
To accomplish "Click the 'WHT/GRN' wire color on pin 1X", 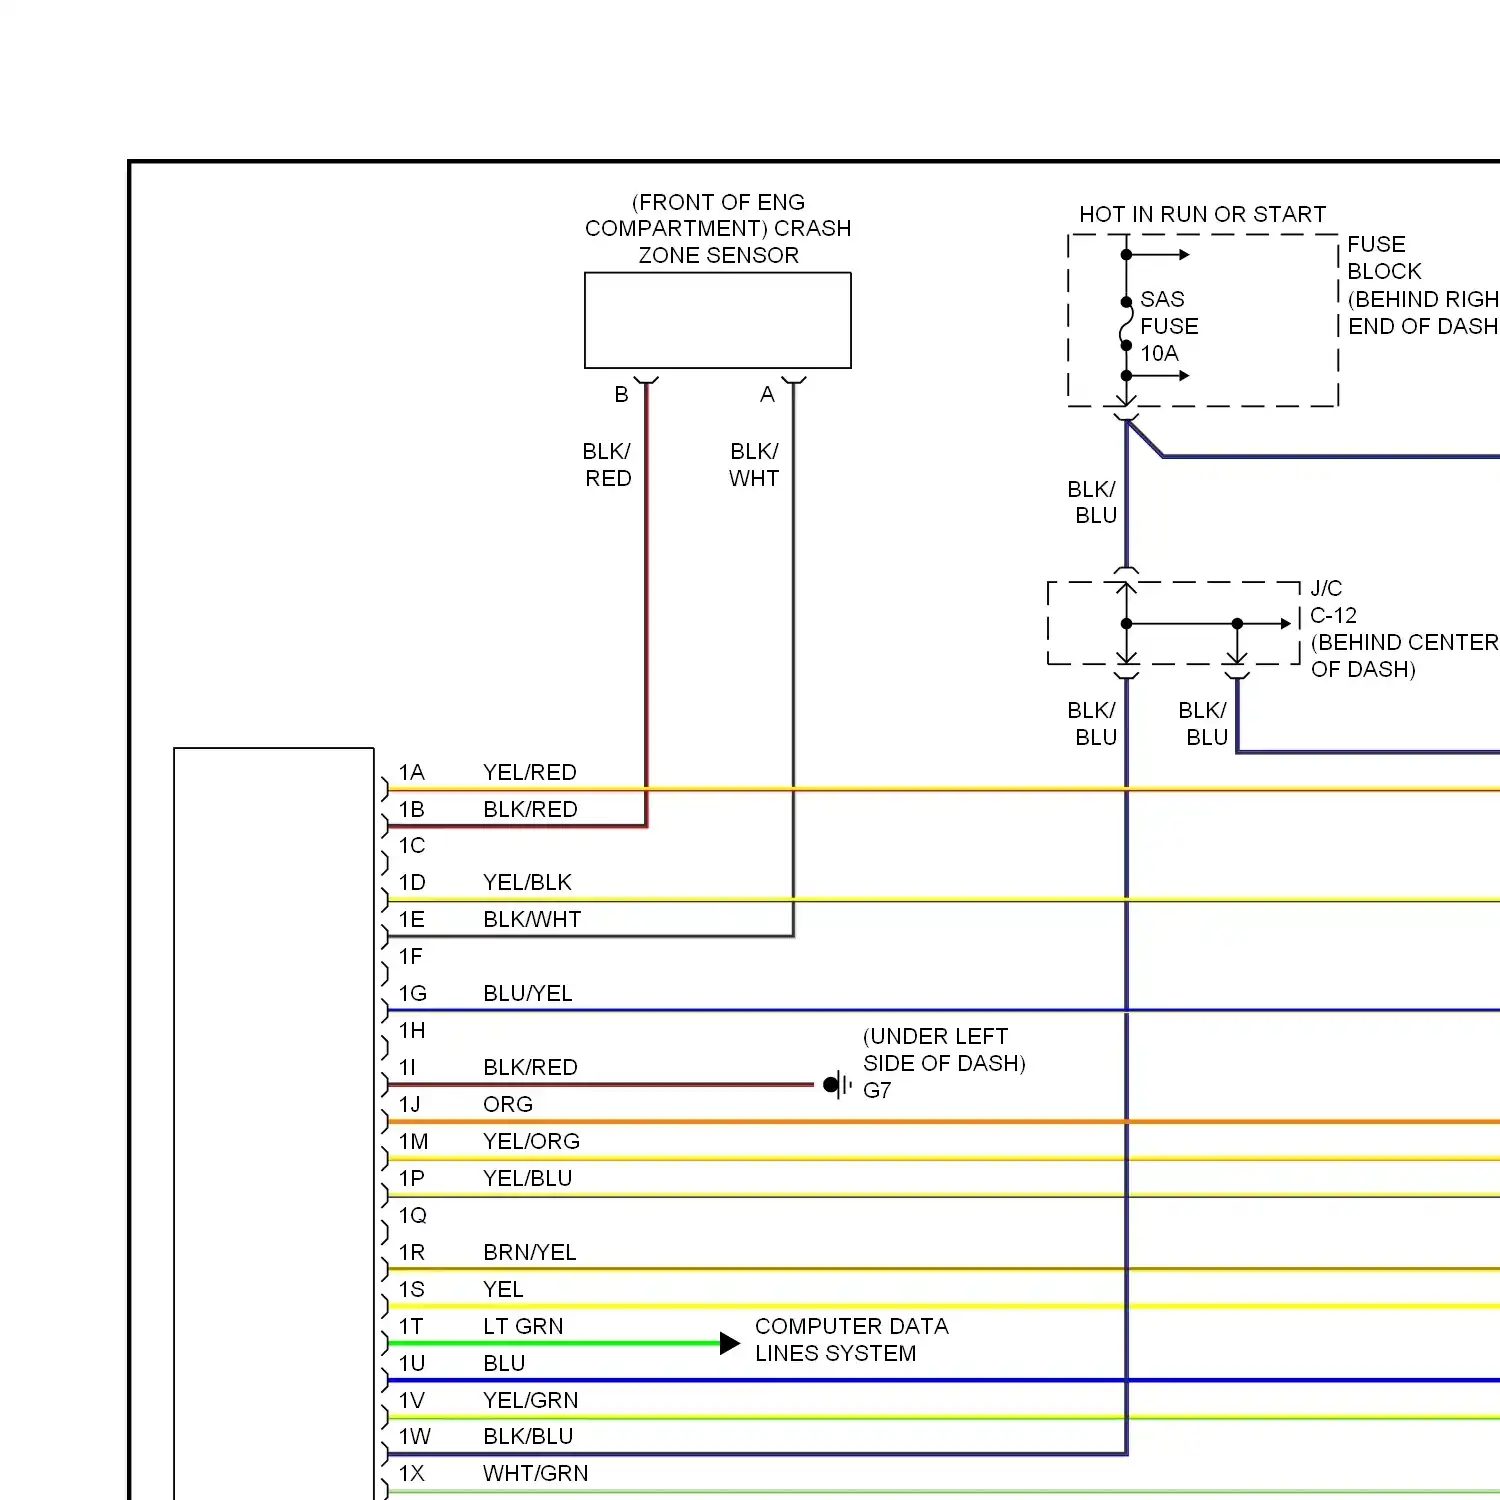I will pos(536,1474).
